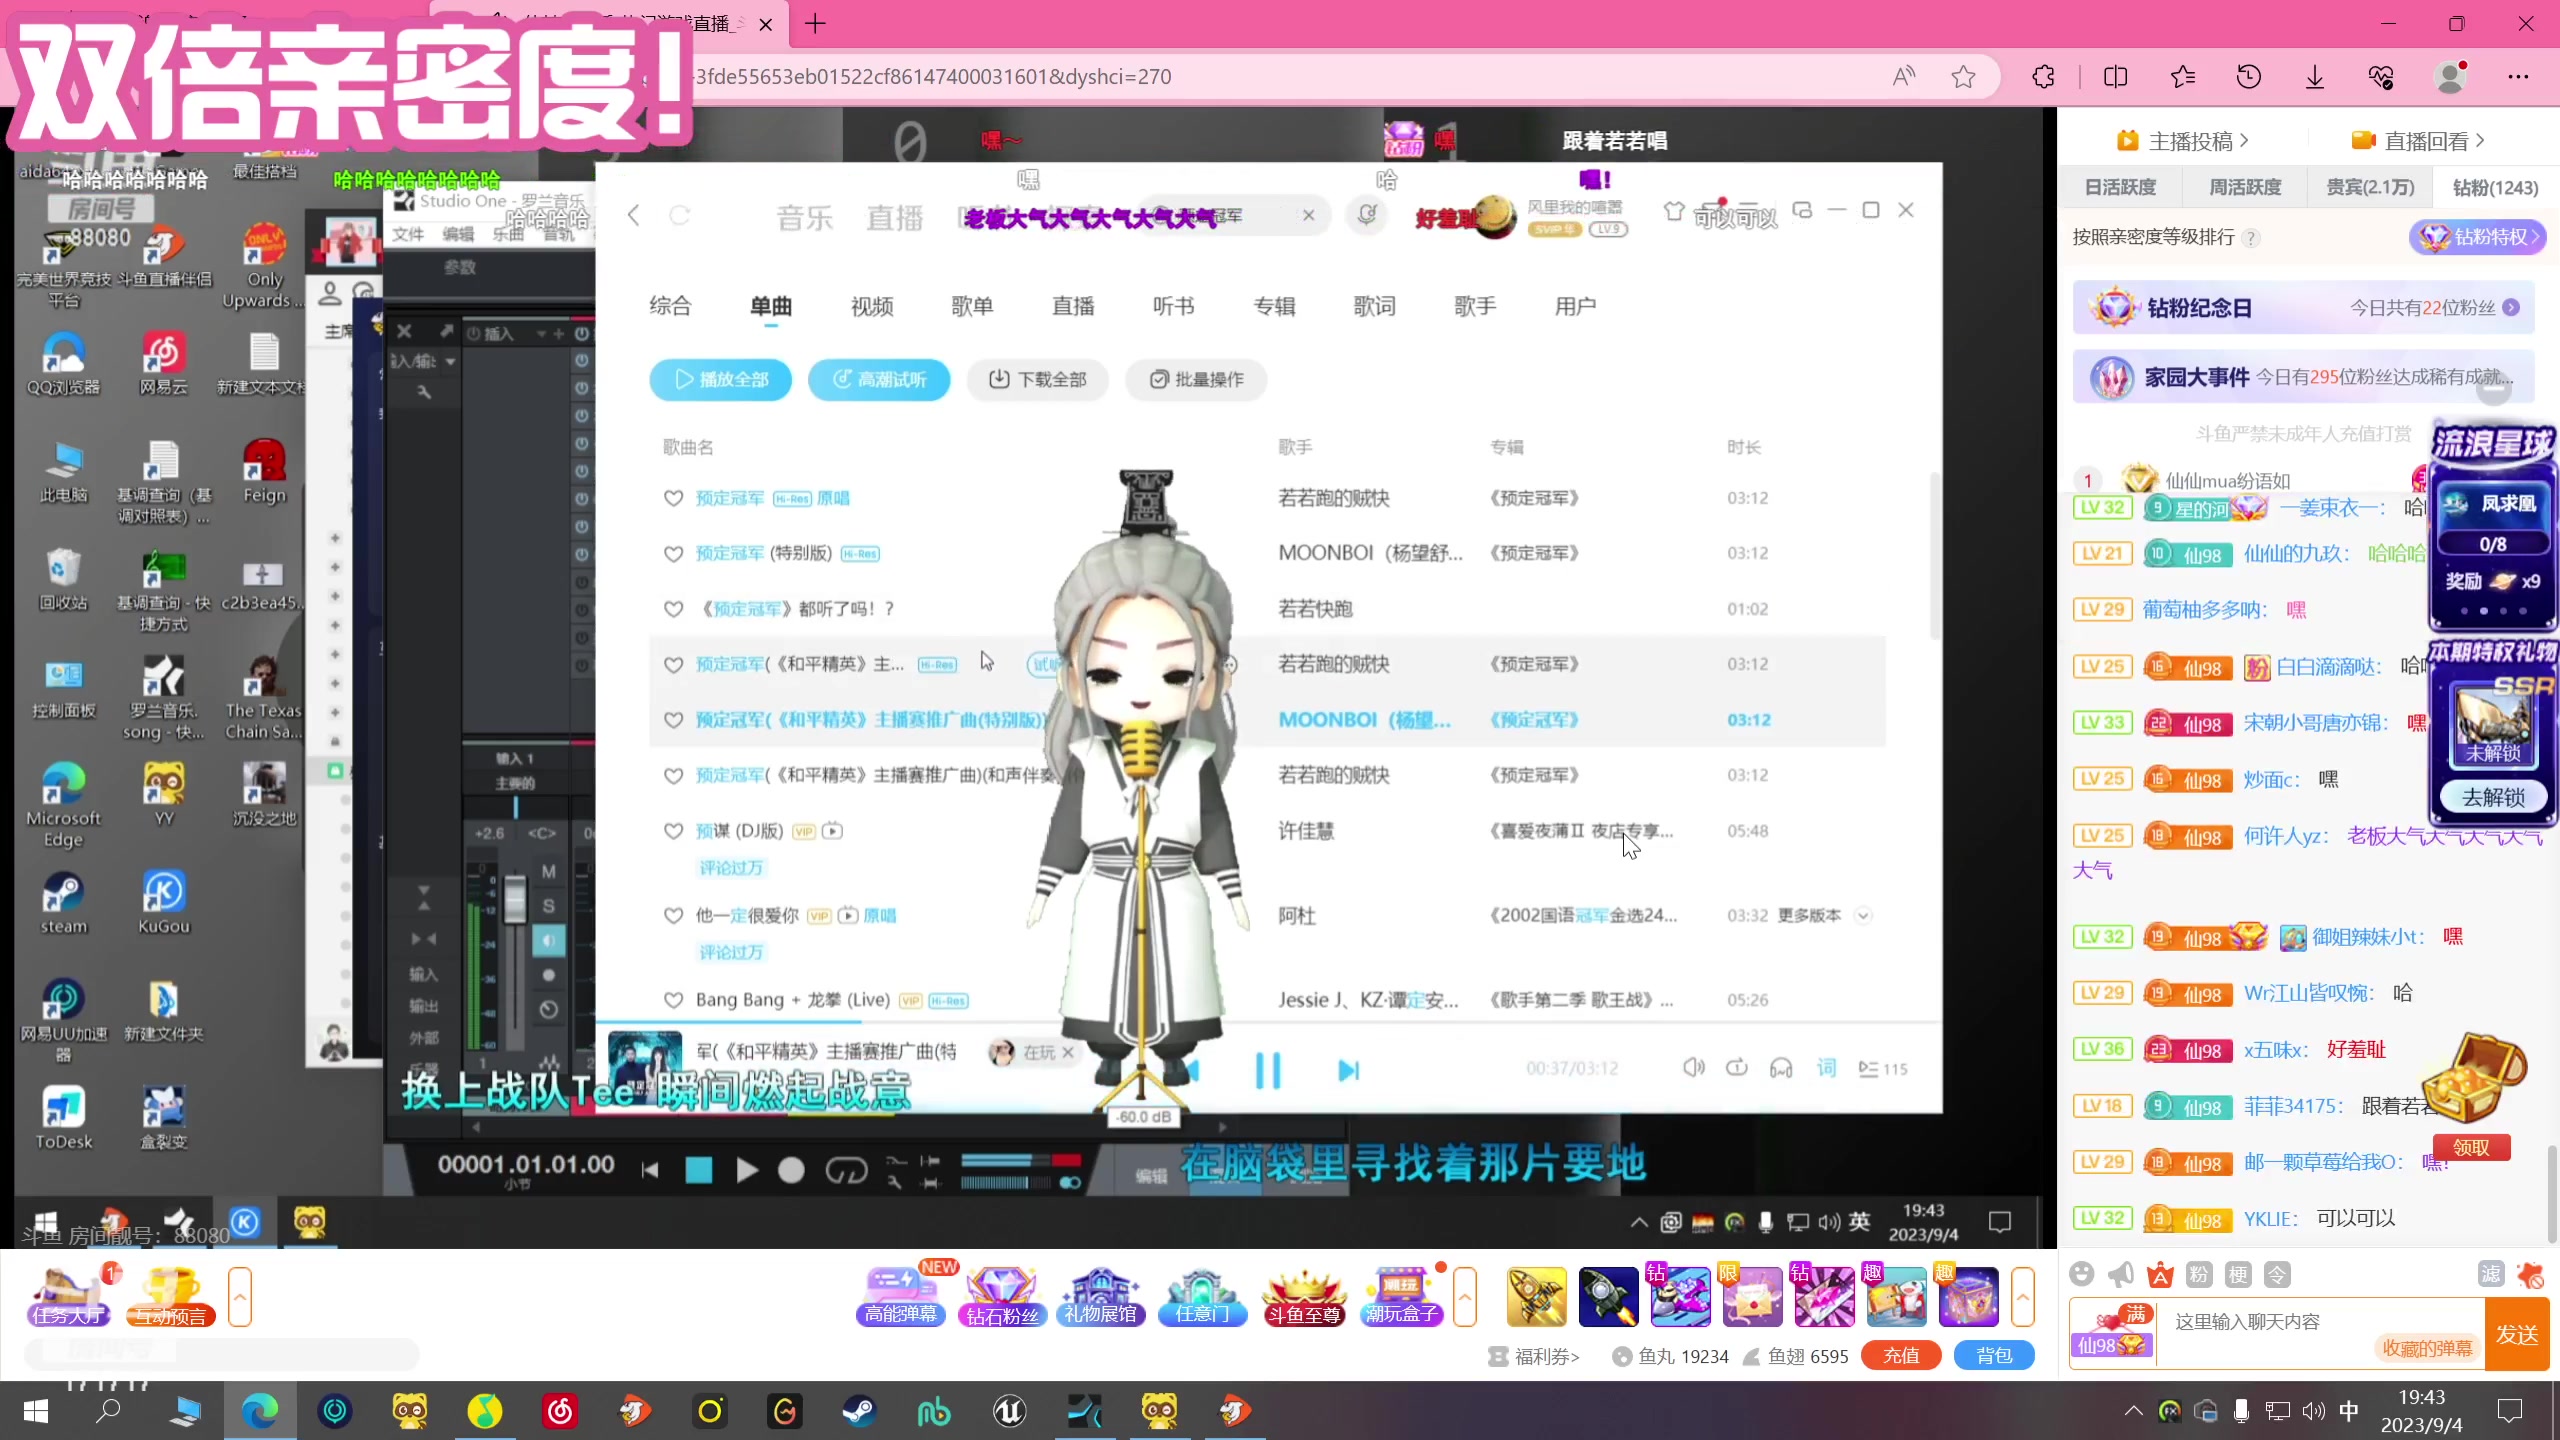Enable loop playback in Studio One transport
This screenshot has width=2560, height=1440.
(847, 1170)
